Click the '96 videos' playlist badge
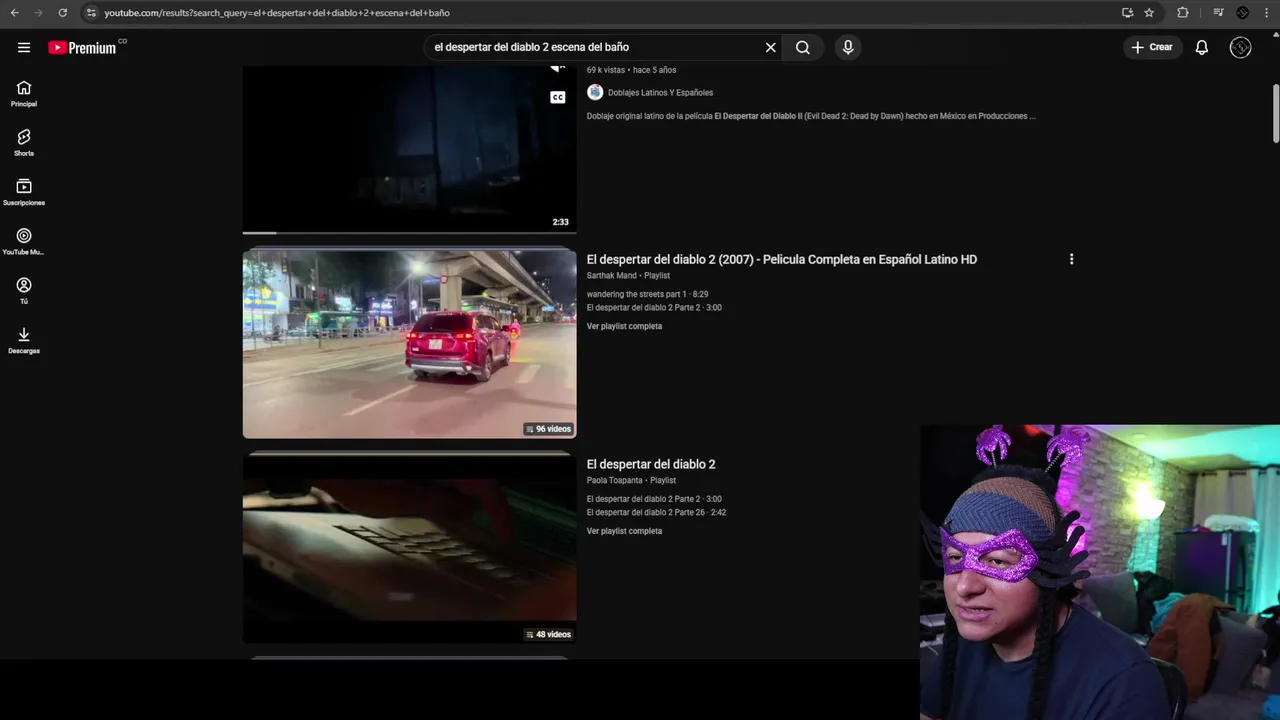 (548, 429)
